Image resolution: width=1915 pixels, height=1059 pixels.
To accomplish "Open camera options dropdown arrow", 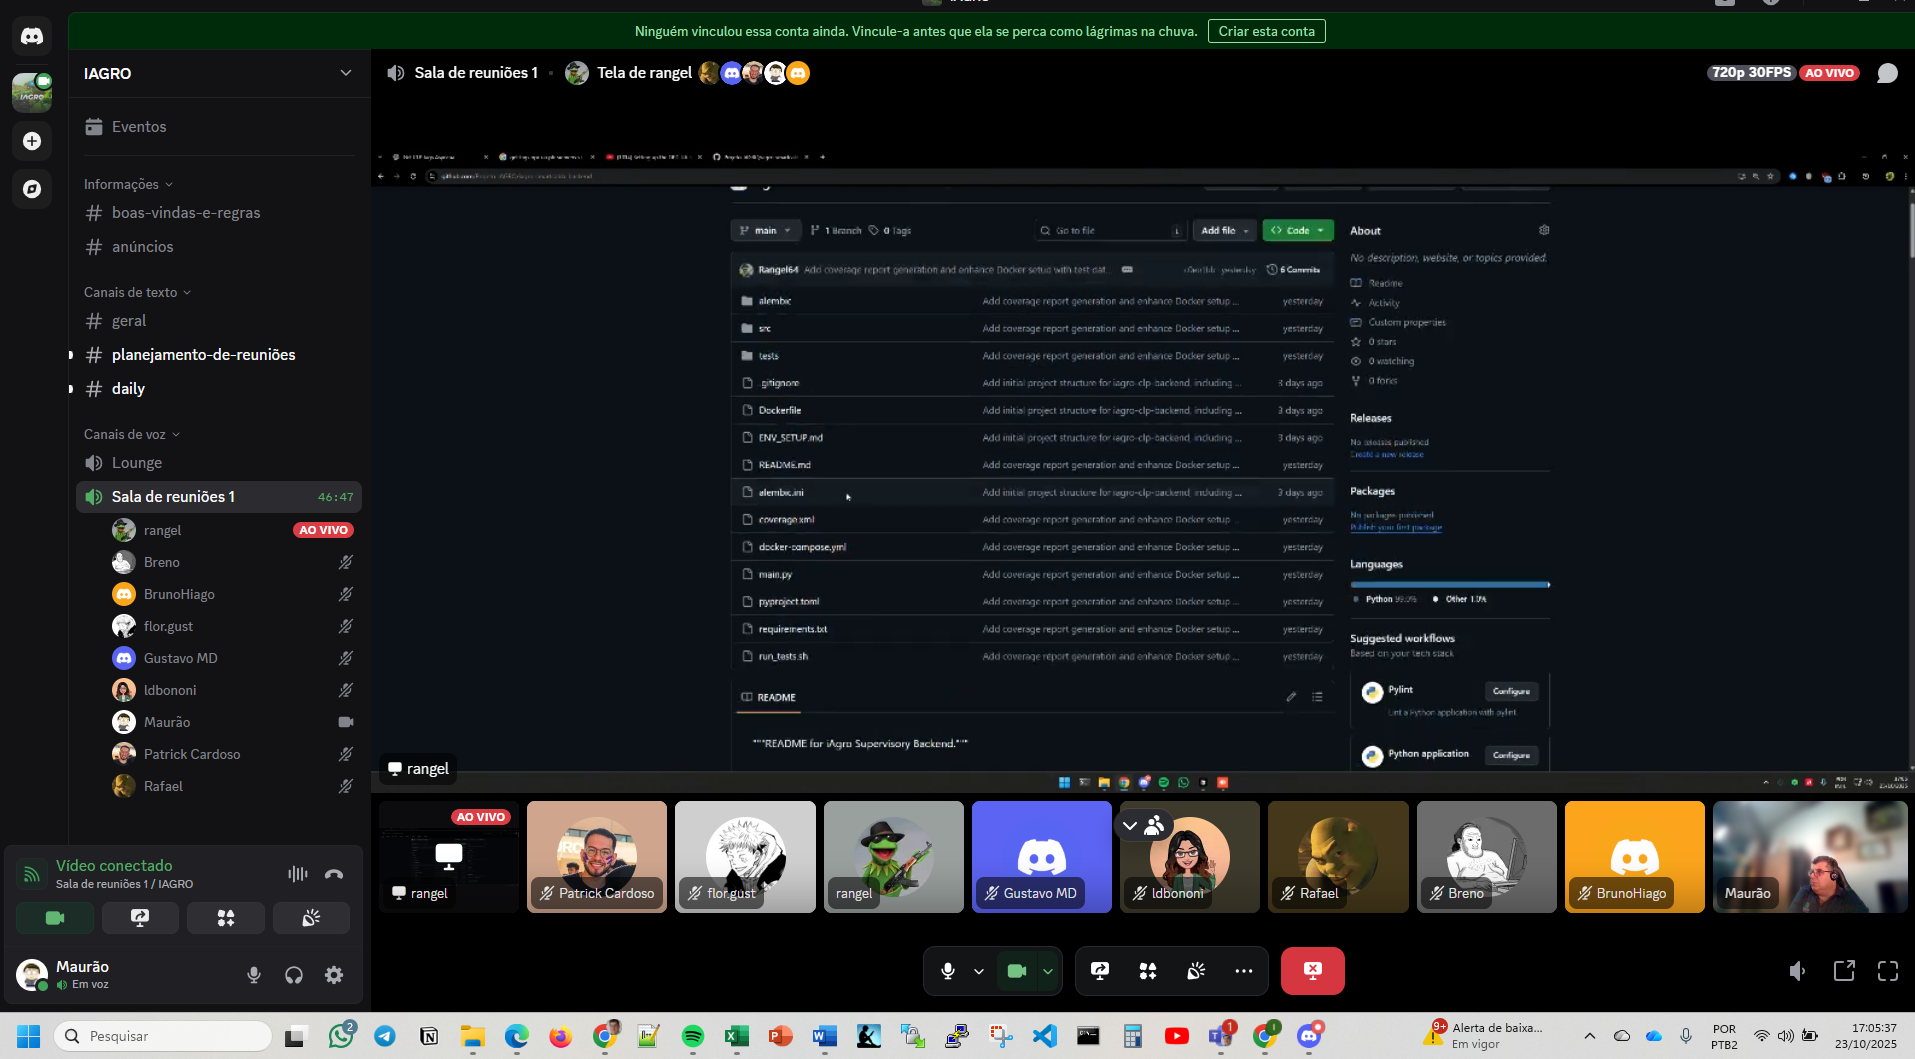I will point(1048,970).
